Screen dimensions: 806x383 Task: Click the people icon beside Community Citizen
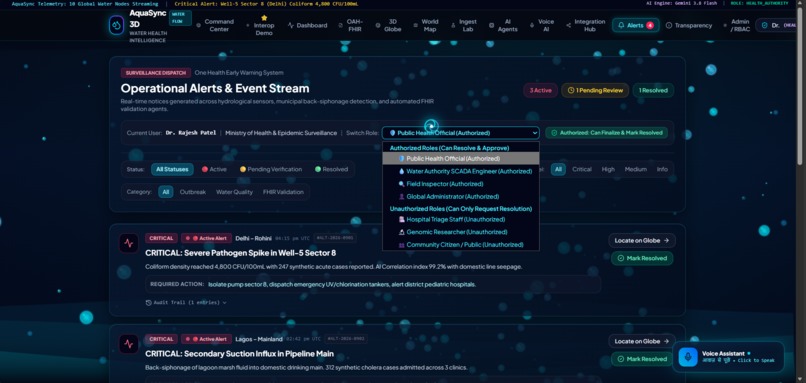(x=401, y=245)
